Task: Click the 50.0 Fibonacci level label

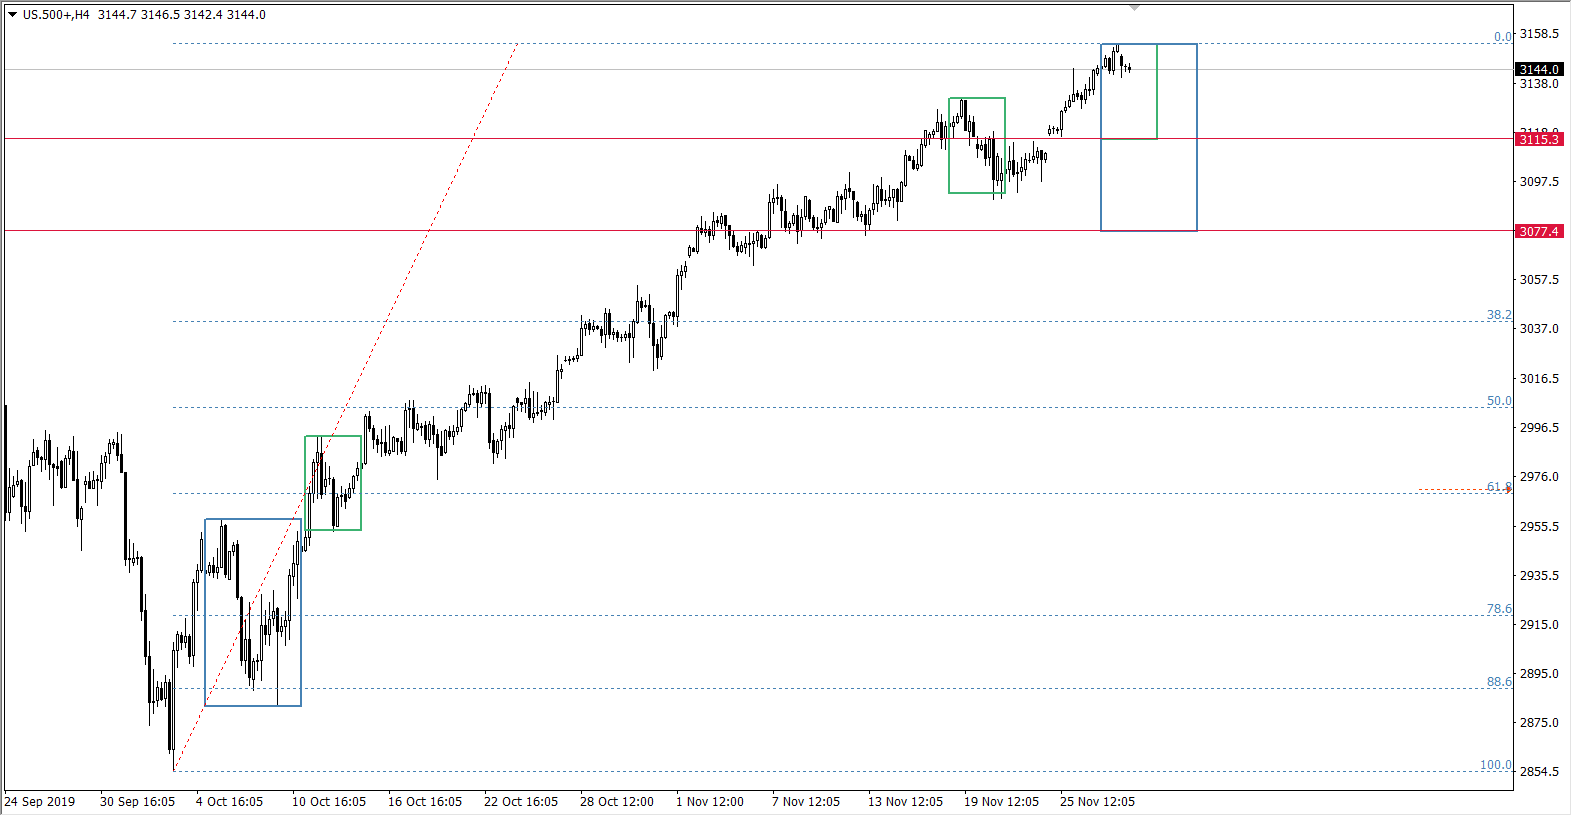Action: click(1498, 401)
